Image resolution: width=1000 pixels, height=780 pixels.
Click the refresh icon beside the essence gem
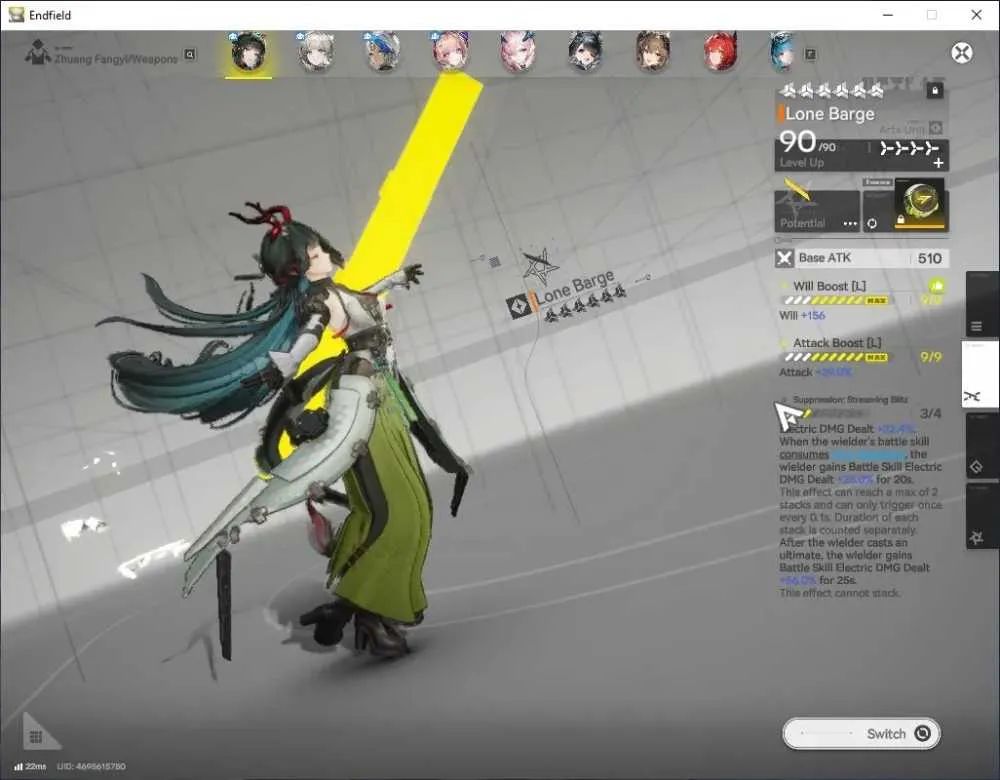point(872,224)
